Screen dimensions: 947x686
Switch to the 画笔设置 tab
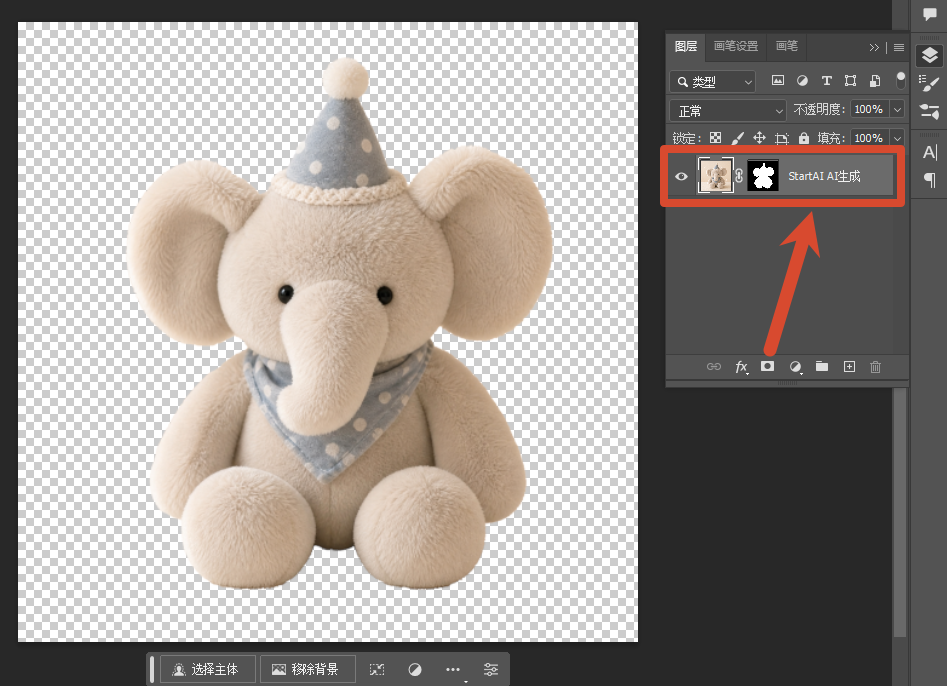pyautogui.click(x=736, y=46)
